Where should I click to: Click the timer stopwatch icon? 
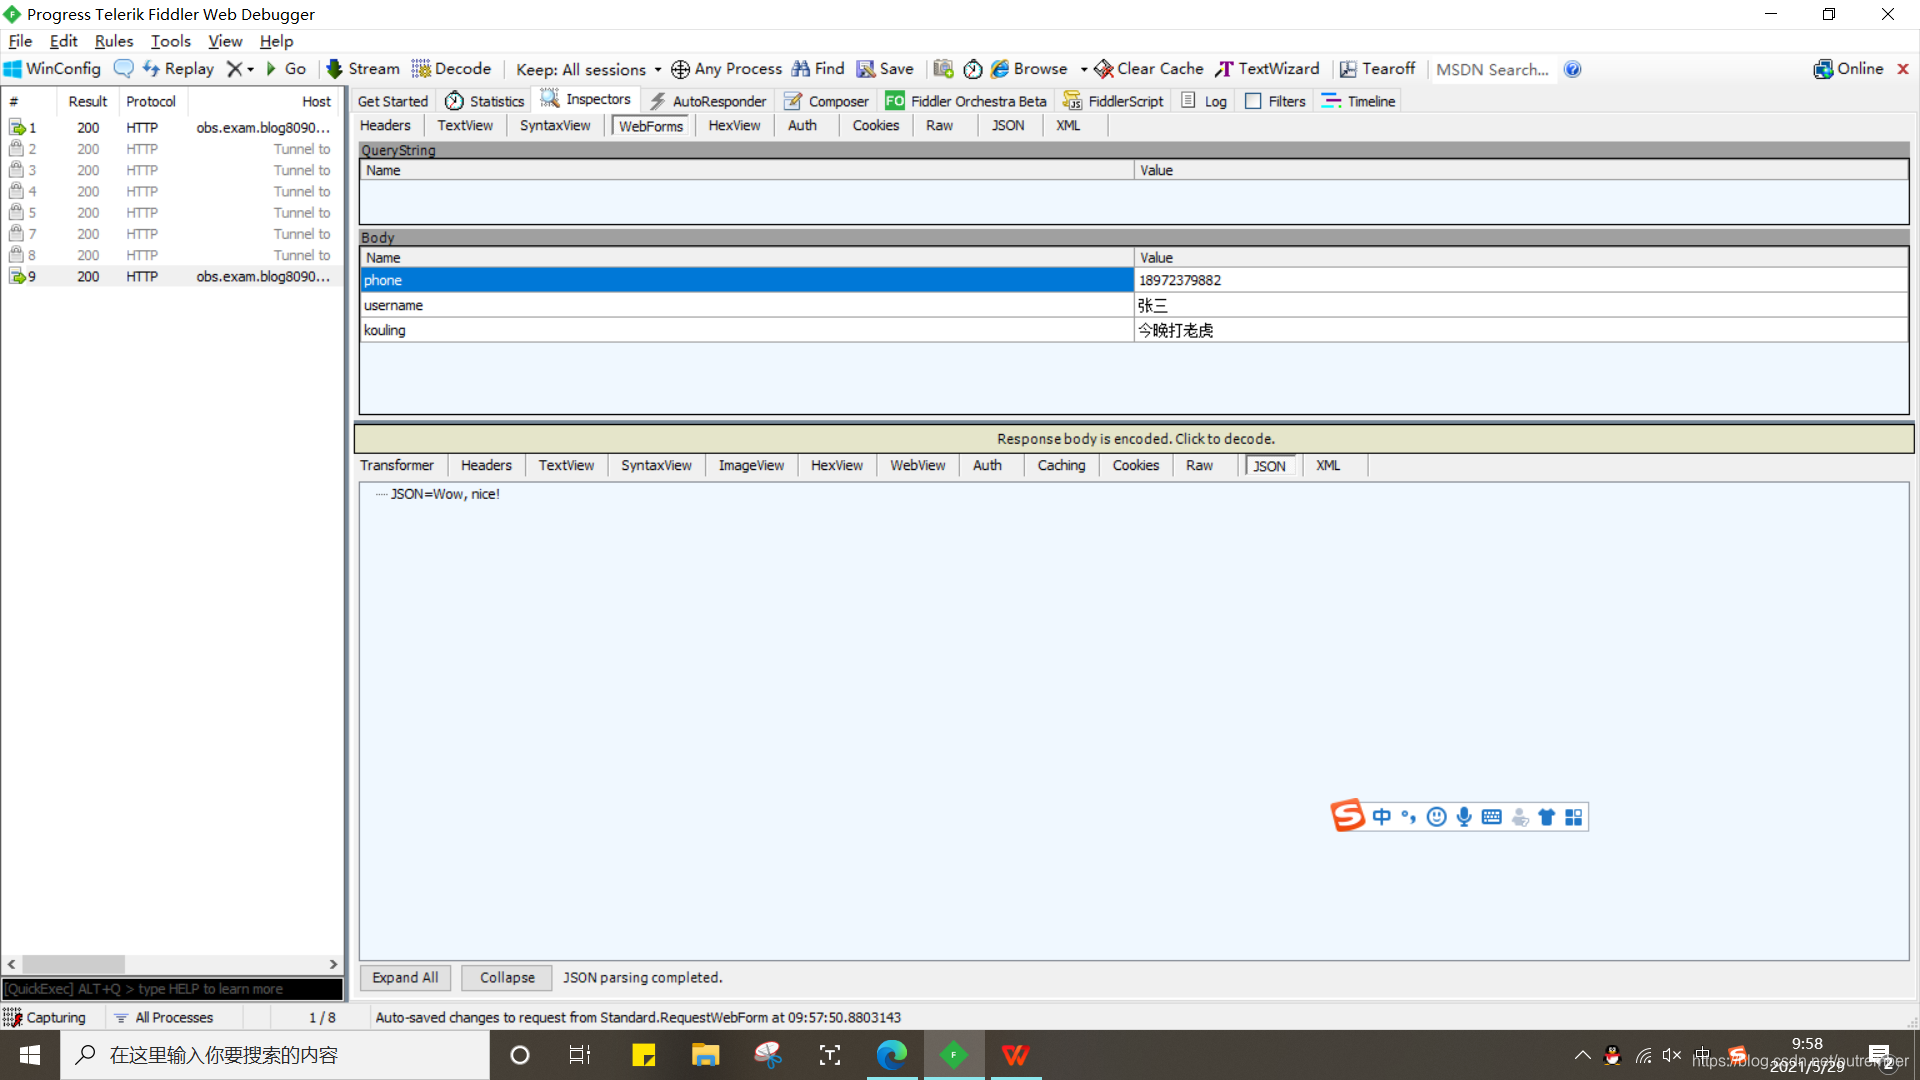(x=973, y=69)
